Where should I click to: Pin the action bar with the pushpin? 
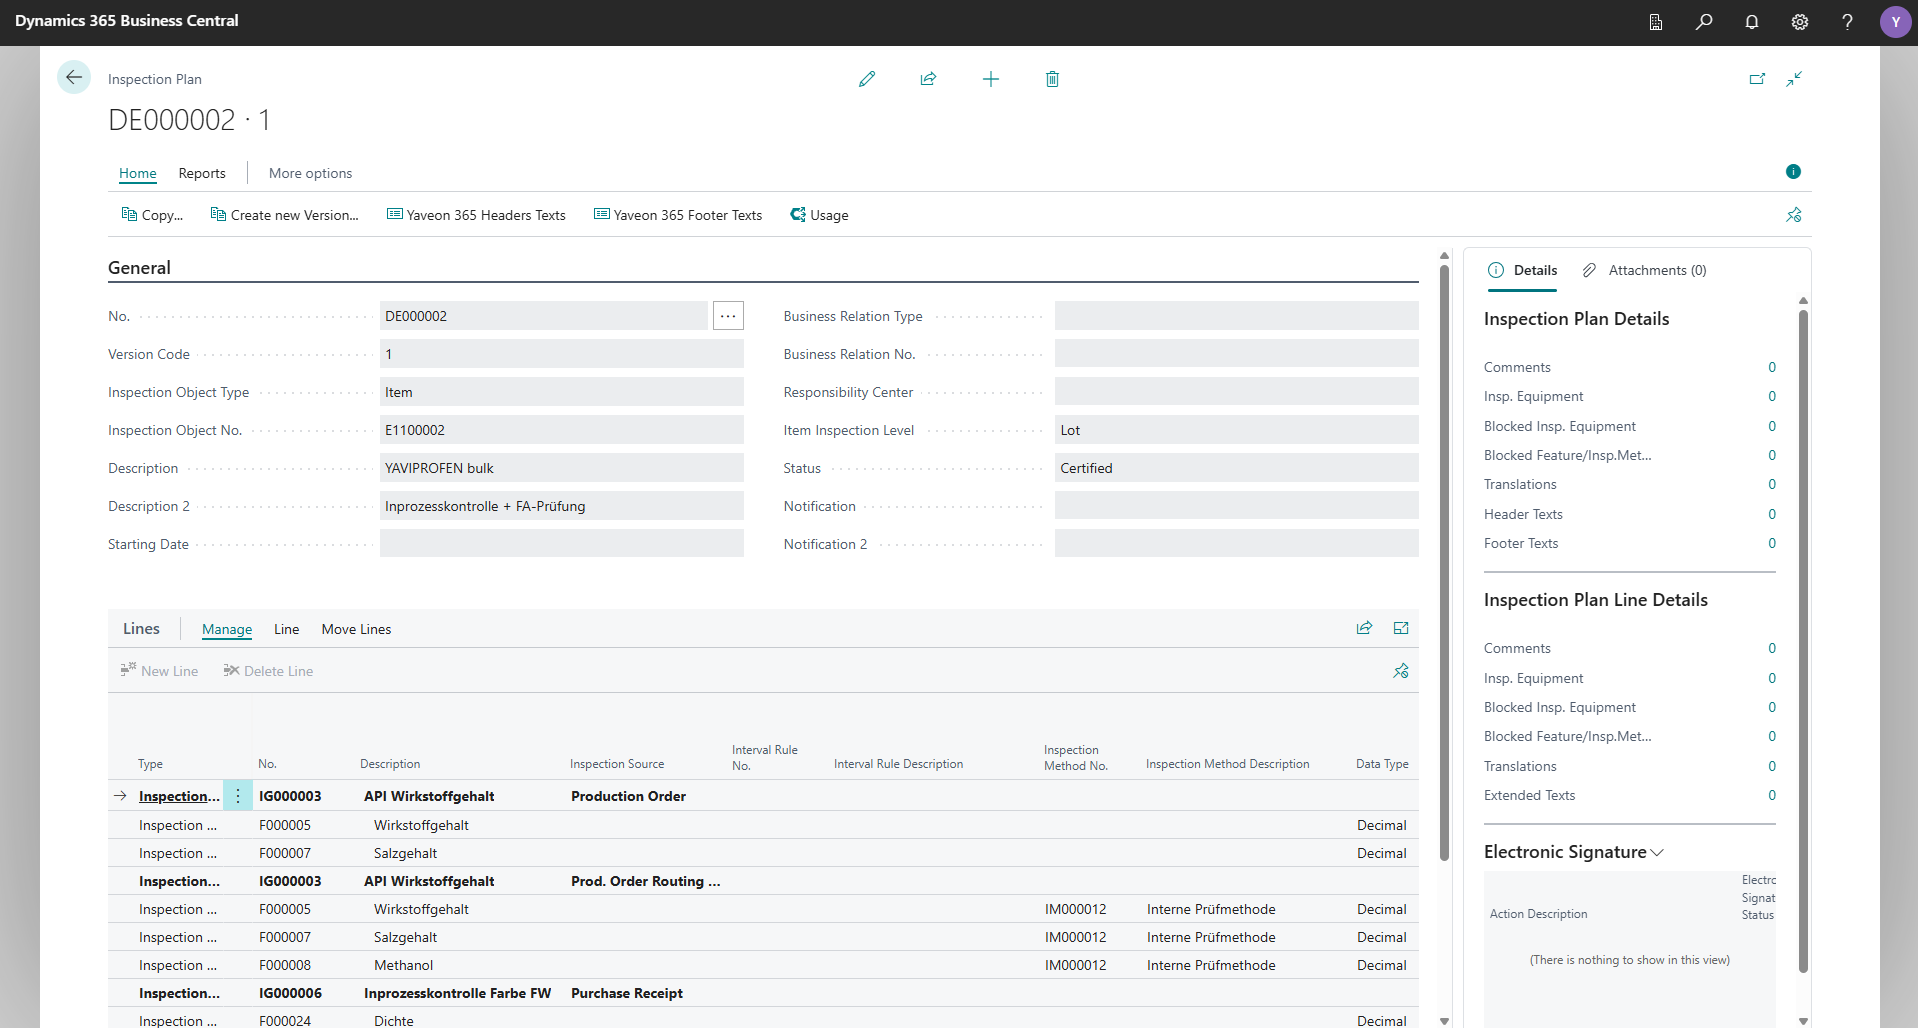pyautogui.click(x=1794, y=214)
